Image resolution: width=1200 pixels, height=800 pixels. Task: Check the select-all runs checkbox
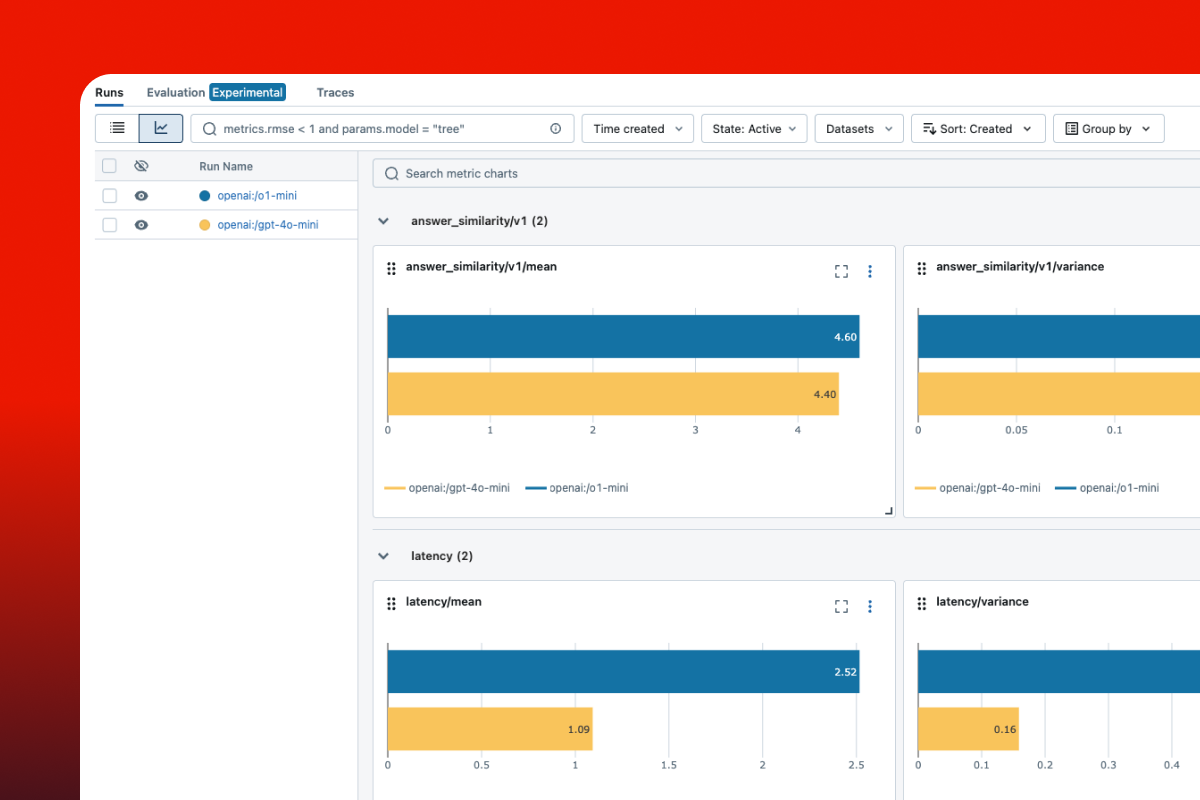pos(109,165)
